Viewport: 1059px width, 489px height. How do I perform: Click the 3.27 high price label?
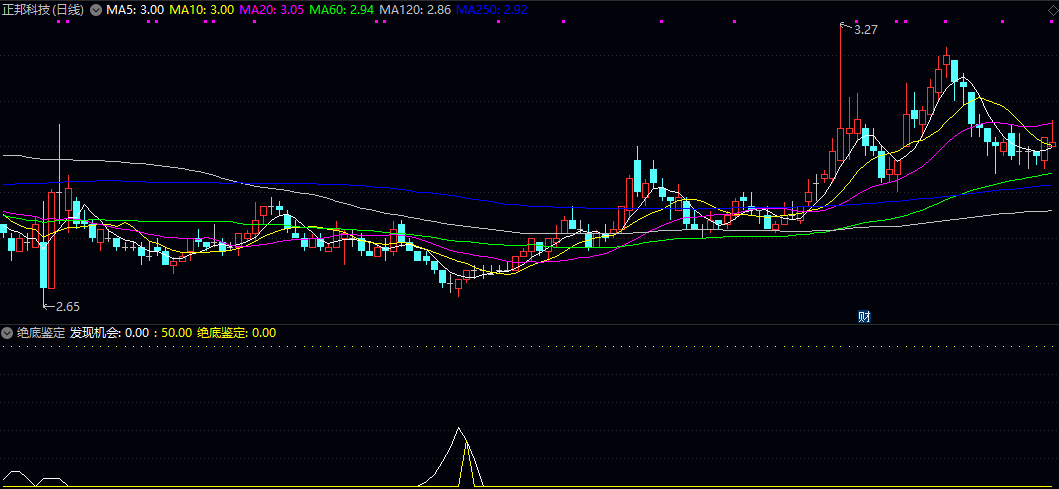865,30
